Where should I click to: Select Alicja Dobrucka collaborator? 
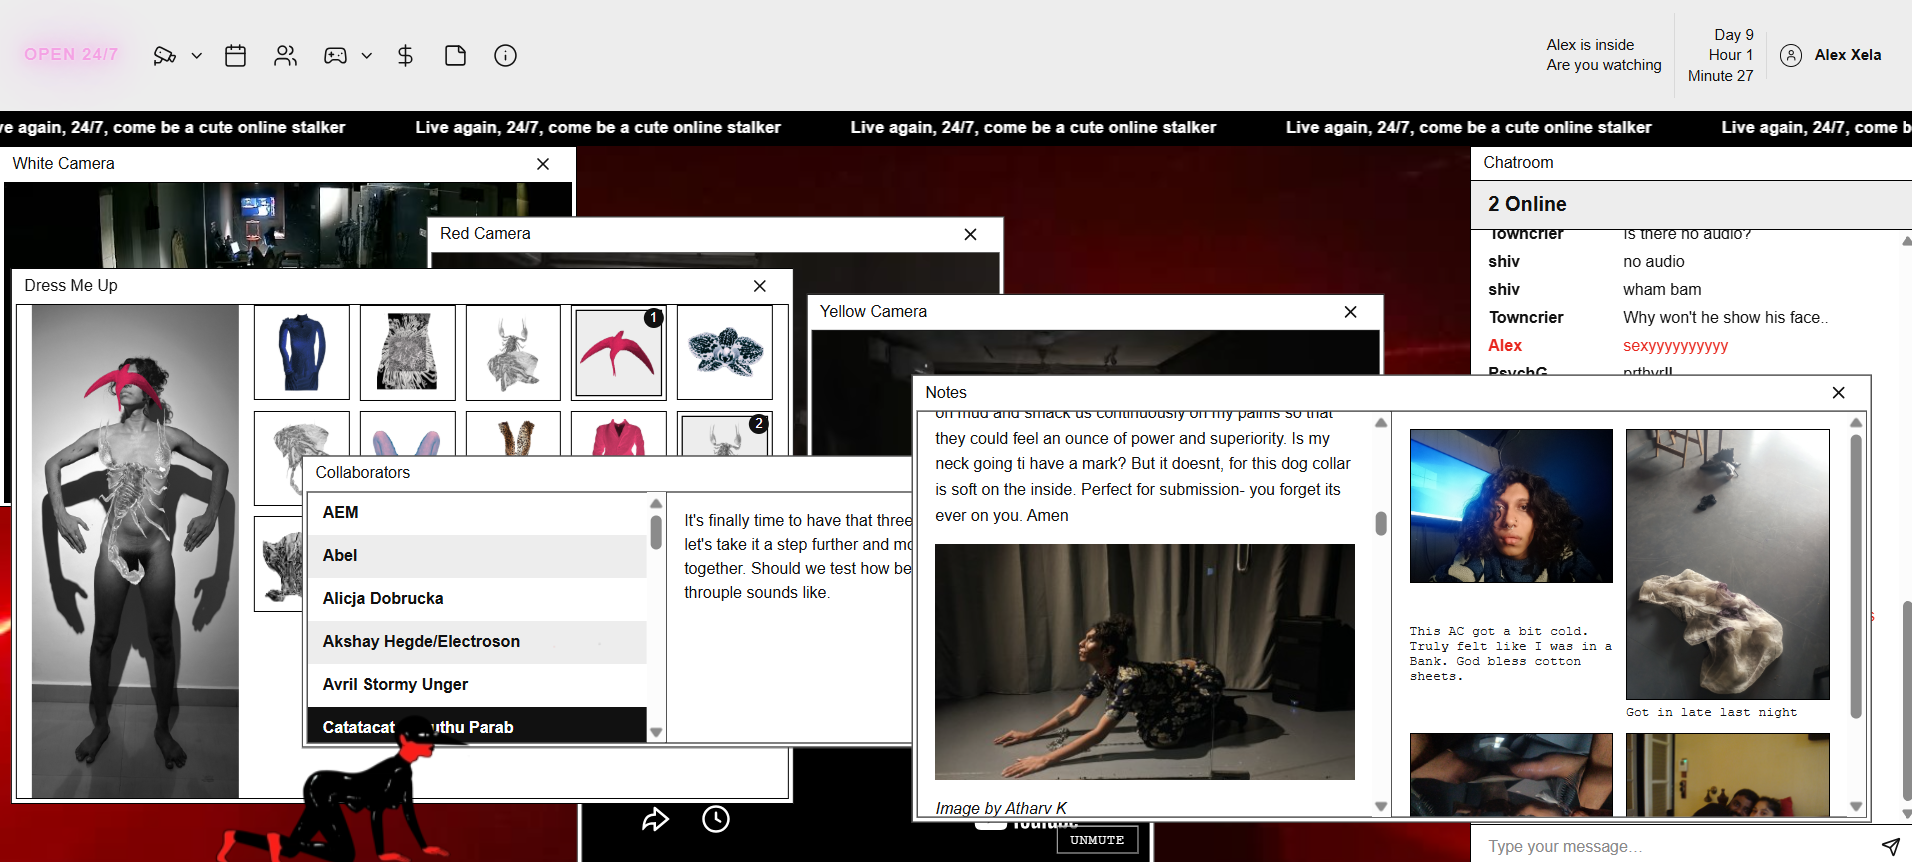pos(477,599)
